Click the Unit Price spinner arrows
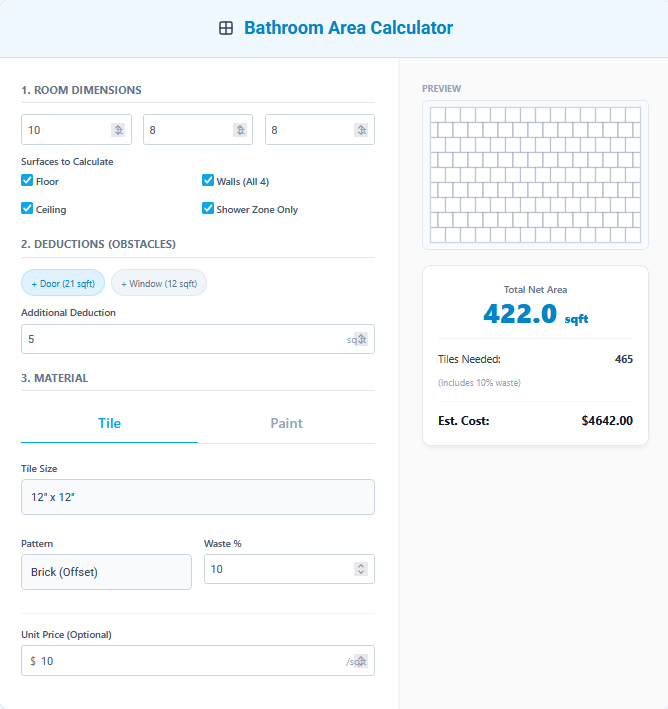Image resolution: width=668 pixels, height=709 pixels. pyautogui.click(x=361, y=661)
